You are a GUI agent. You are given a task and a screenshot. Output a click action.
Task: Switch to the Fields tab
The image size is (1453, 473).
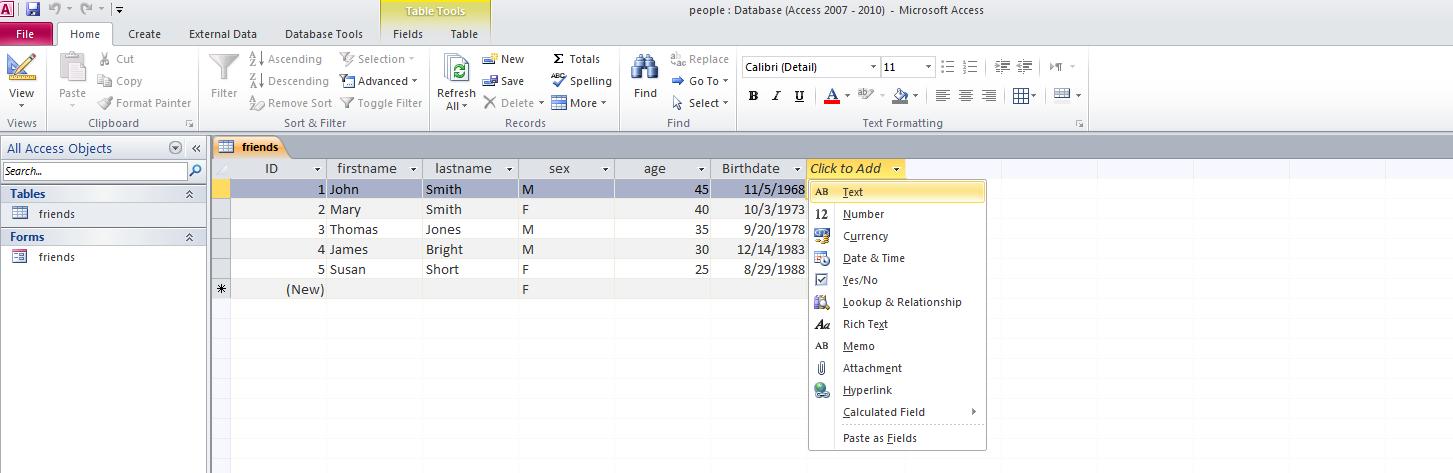coord(408,34)
